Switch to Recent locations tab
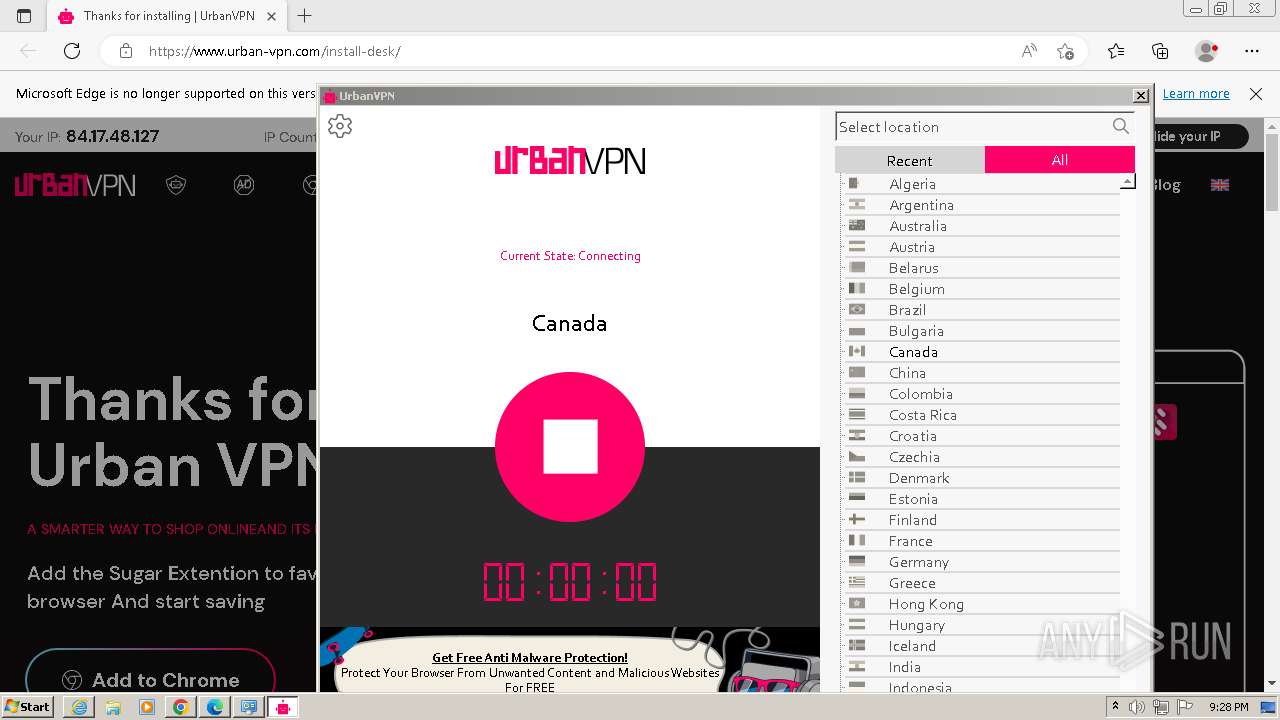 click(909, 160)
